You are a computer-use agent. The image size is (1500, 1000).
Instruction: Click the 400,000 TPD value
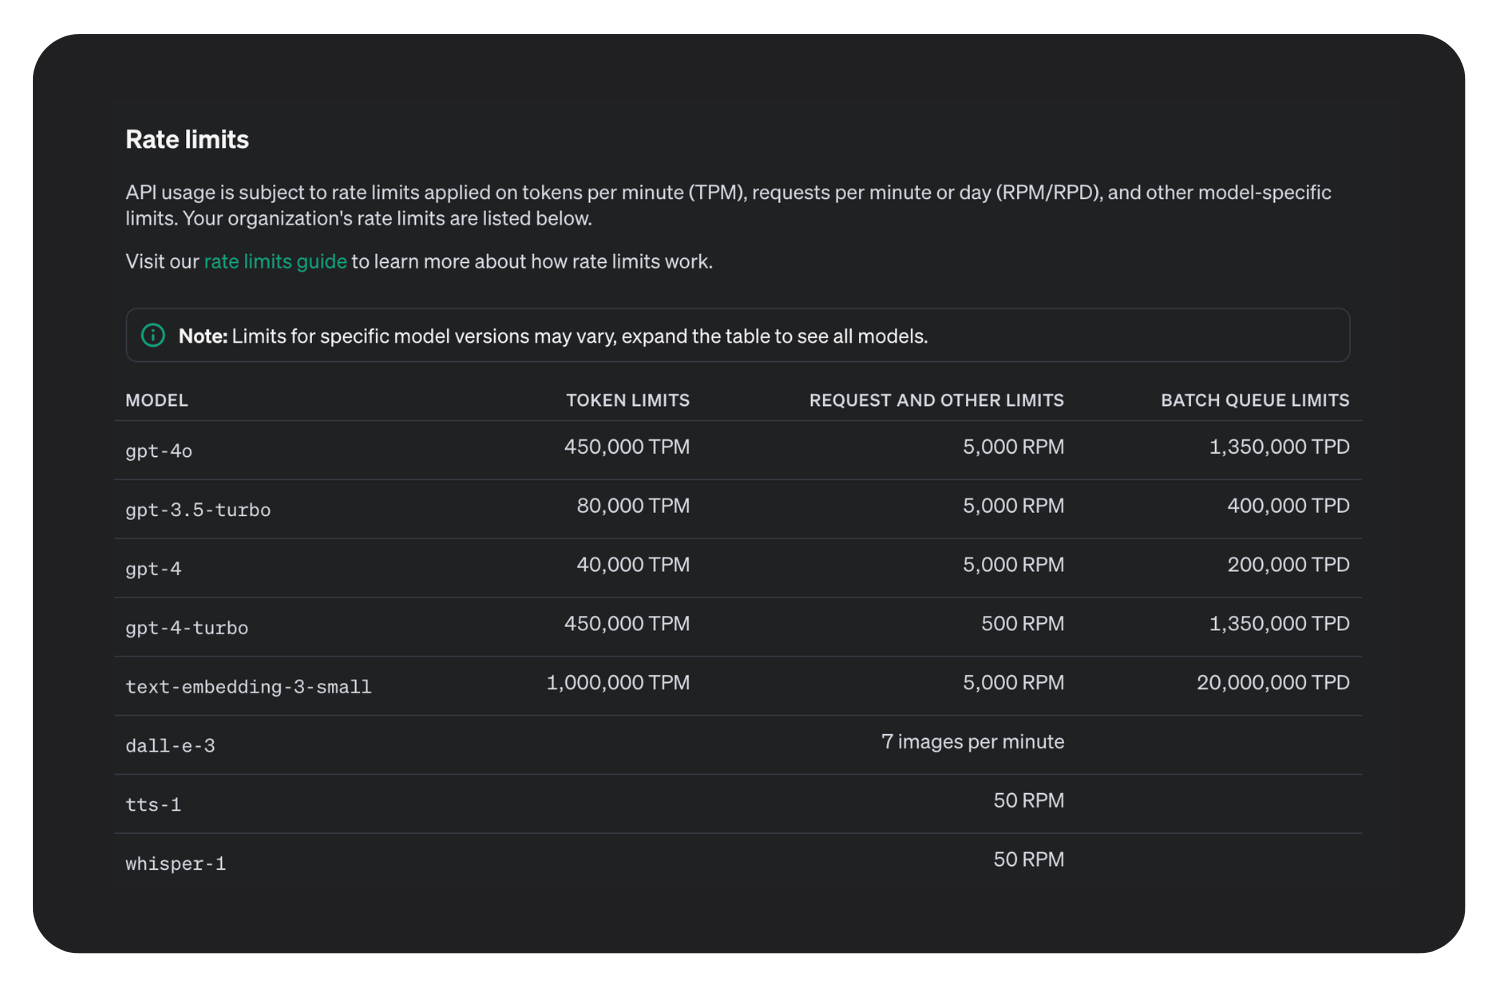coord(1289,506)
